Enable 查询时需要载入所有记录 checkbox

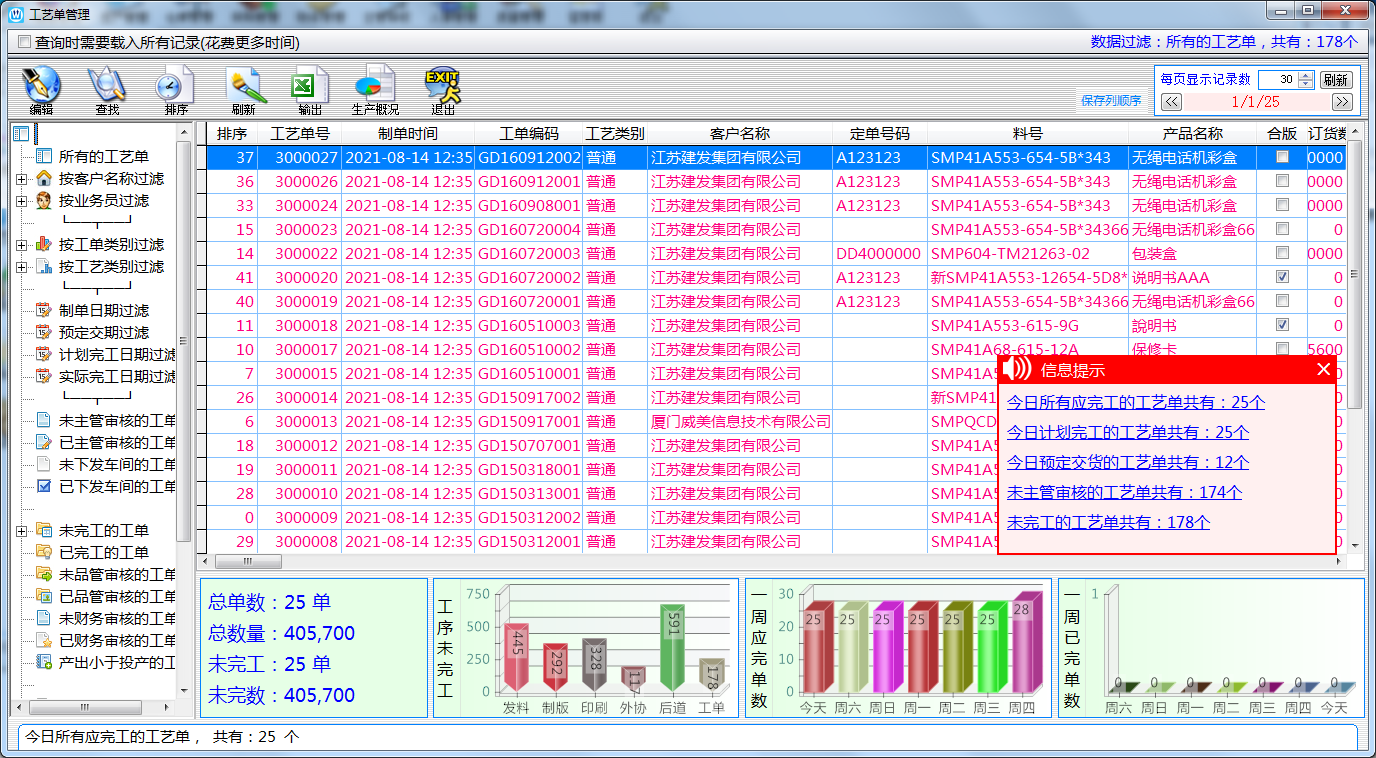pos(25,42)
